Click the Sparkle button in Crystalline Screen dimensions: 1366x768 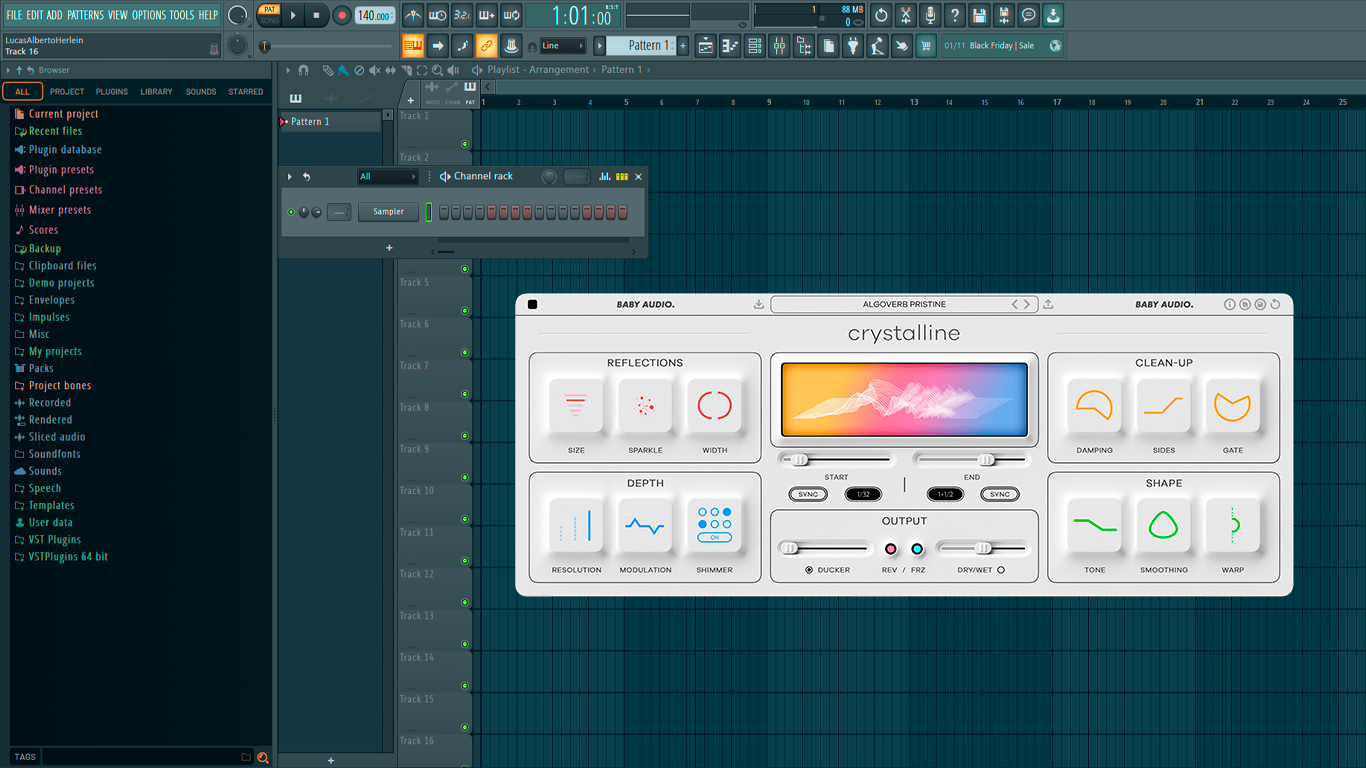[645, 406]
